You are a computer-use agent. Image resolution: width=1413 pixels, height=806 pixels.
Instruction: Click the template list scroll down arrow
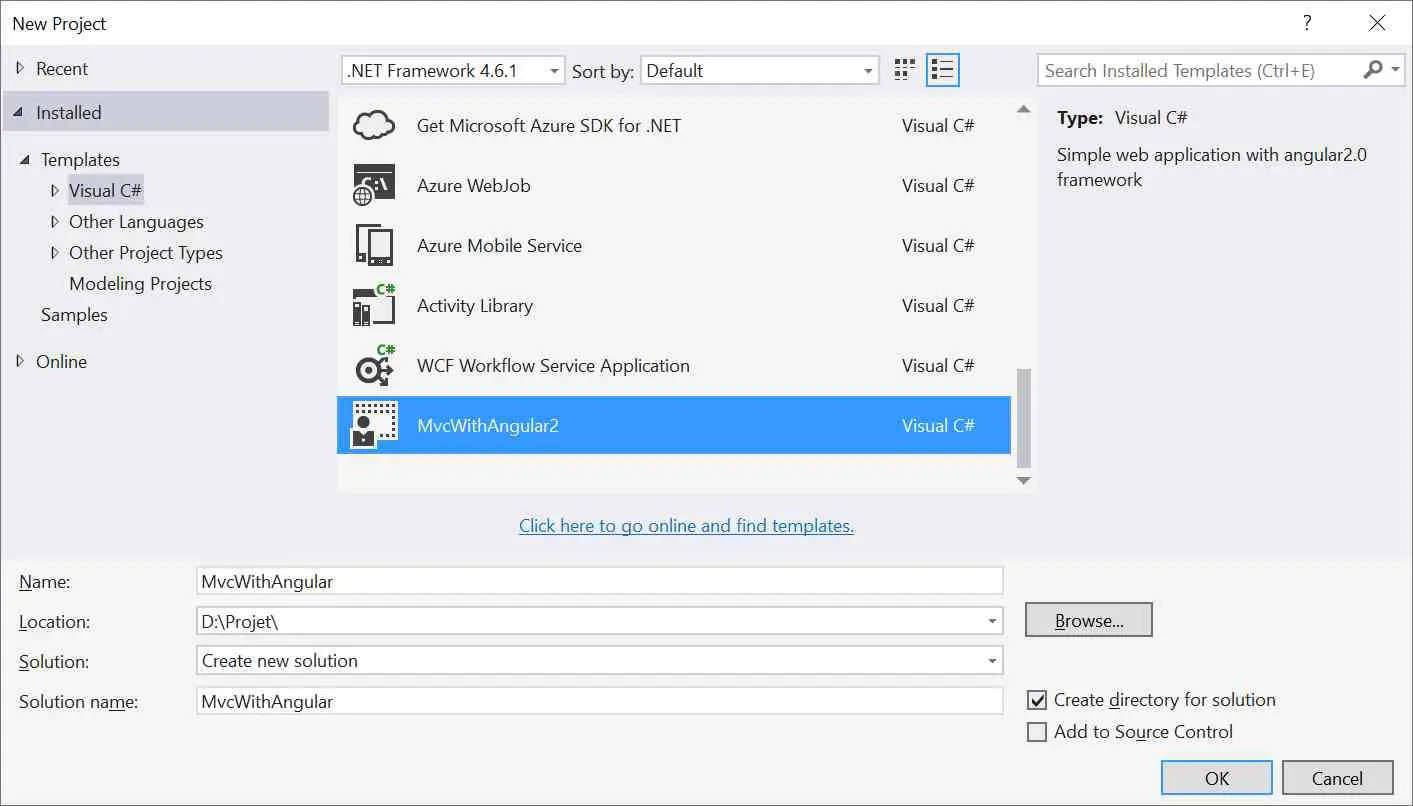(x=1023, y=481)
